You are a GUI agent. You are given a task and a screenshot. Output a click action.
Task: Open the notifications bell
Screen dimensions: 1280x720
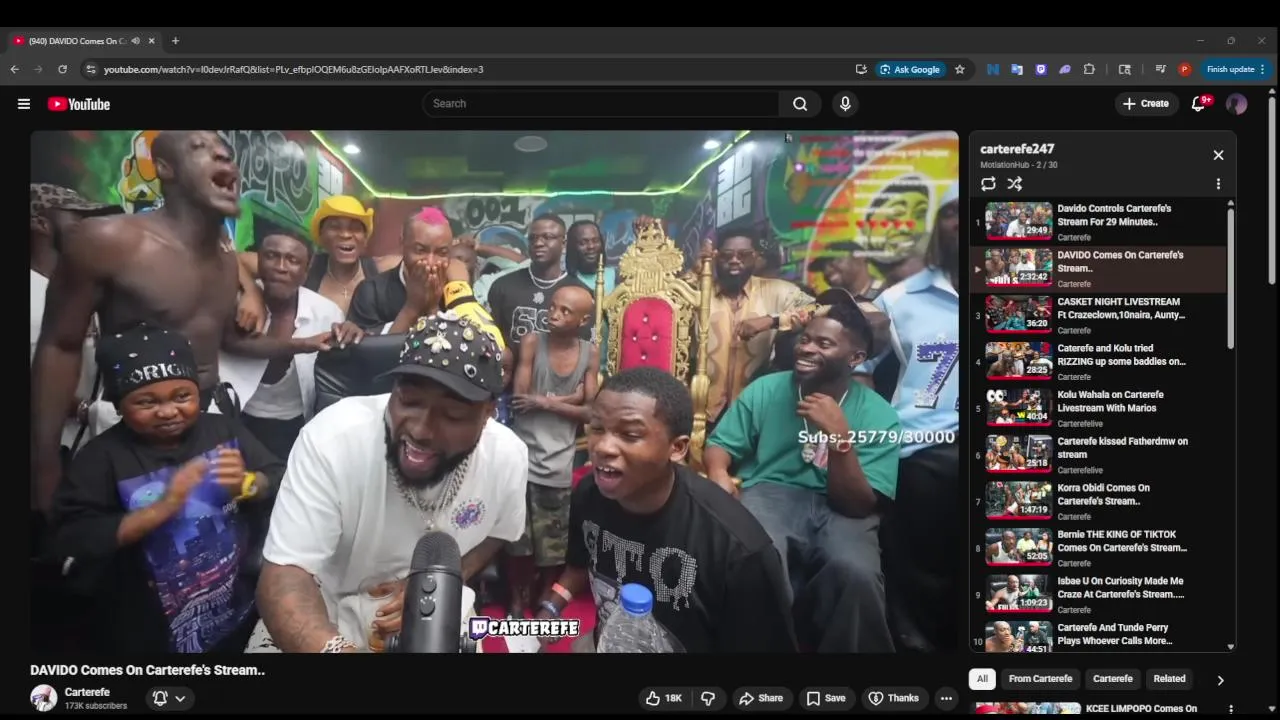pos(1199,104)
